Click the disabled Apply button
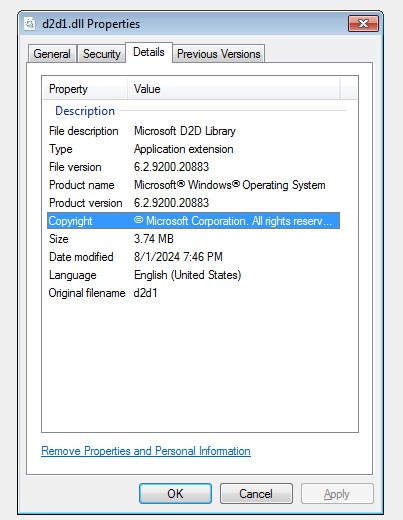The height and width of the screenshot is (520, 403). pyautogui.click(x=337, y=494)
